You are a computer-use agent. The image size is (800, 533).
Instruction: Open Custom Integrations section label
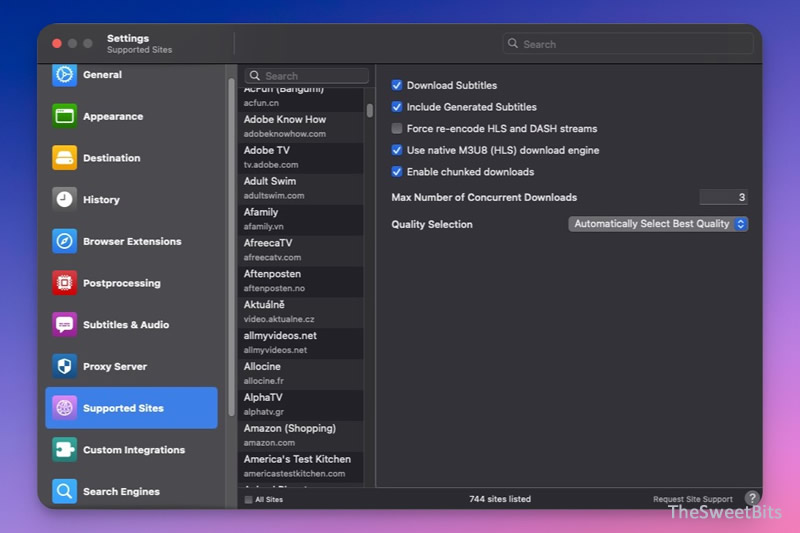134,450
